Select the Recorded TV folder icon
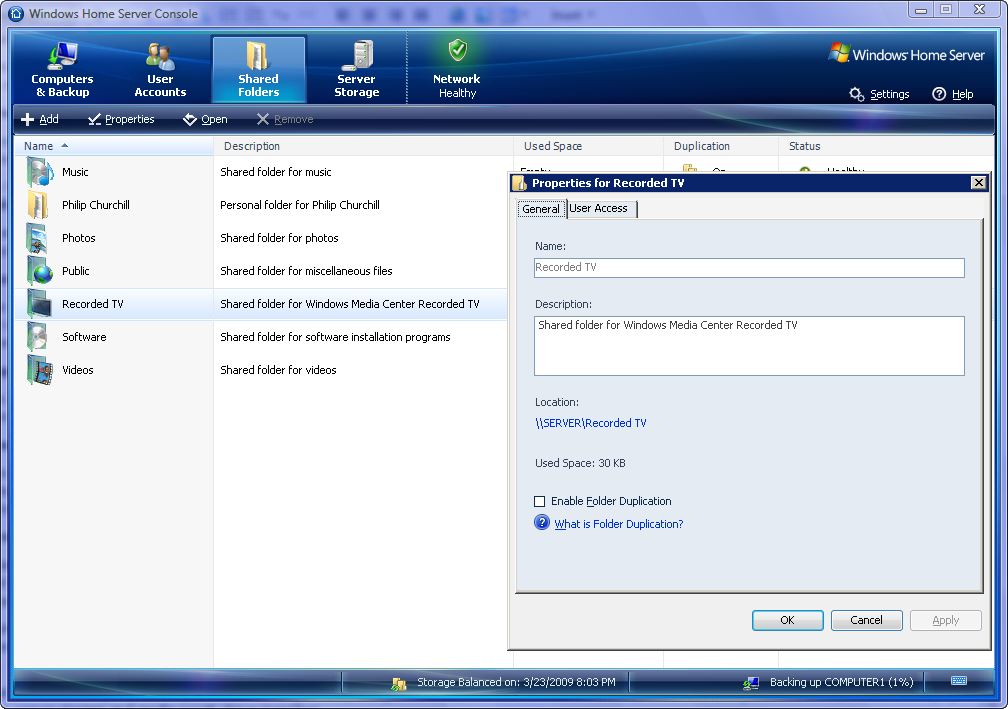Image resolution: width=1008 pixels, height=709 pixels. point(39,304)
